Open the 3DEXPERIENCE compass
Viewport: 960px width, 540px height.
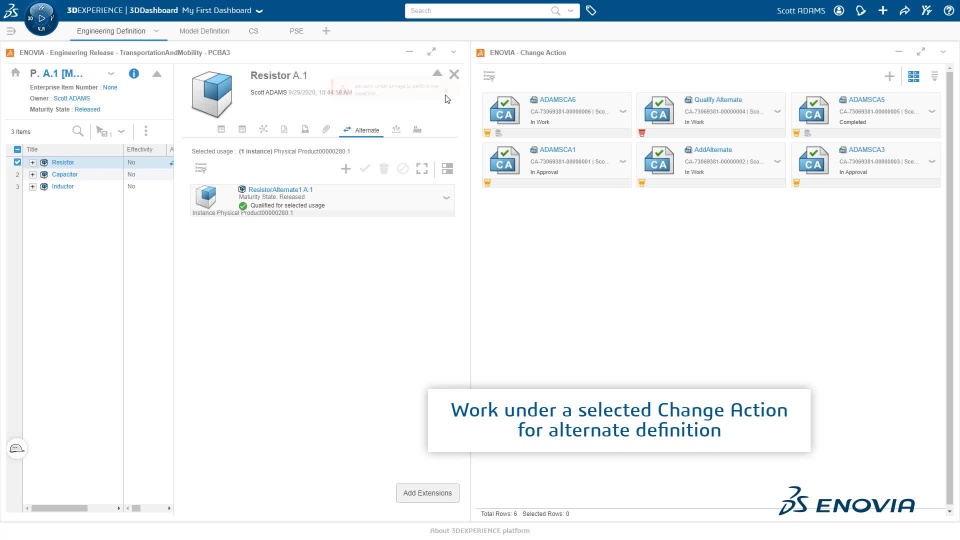tap(42, 18)
